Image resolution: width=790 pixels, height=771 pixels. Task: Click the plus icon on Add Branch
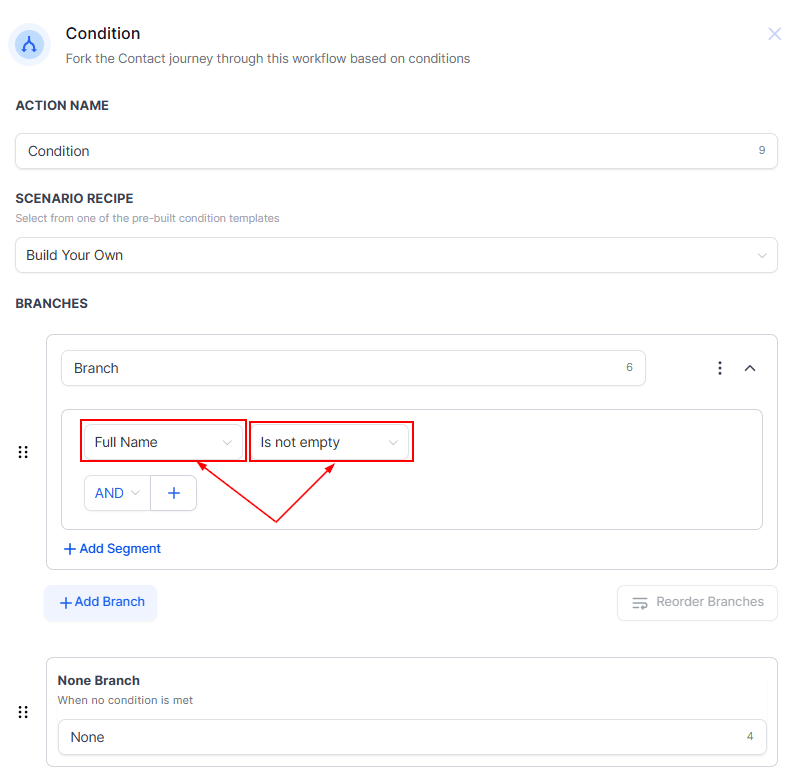(66, 603)
